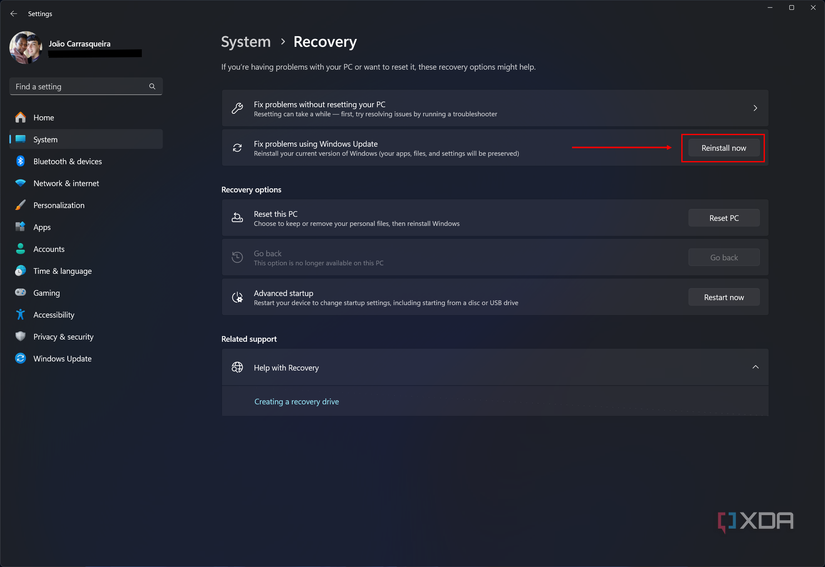Click the Advanced startup title text
The height and width of the screenshot is (567, 825).
[284, 293]
